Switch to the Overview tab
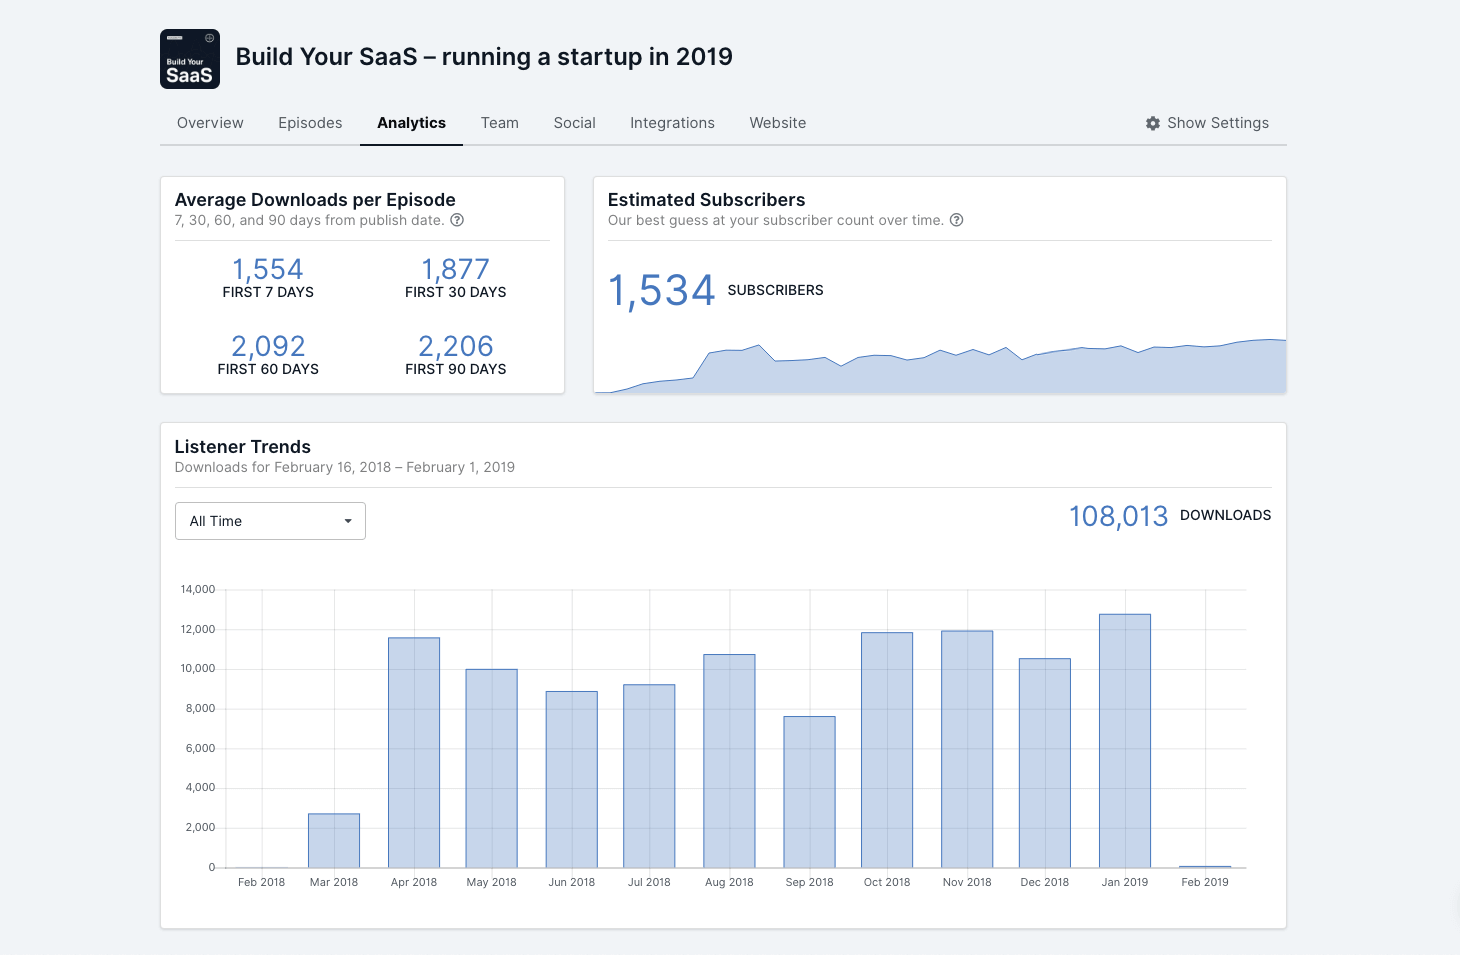This screenshot has height=955, width=1460. tap(210, 123)
